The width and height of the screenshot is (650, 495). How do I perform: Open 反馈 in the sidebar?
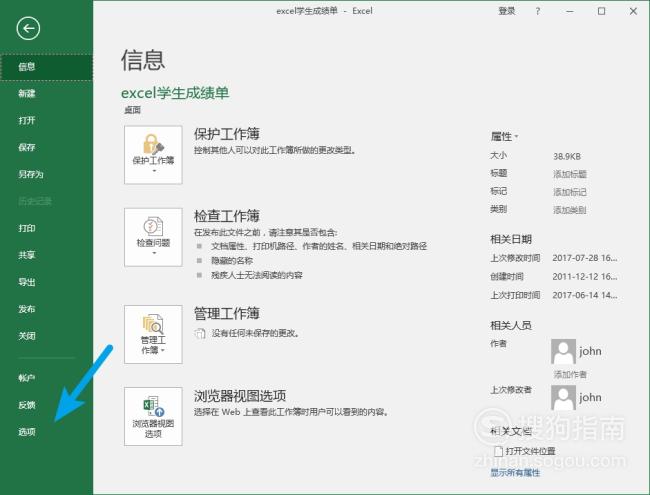[46, 405]
